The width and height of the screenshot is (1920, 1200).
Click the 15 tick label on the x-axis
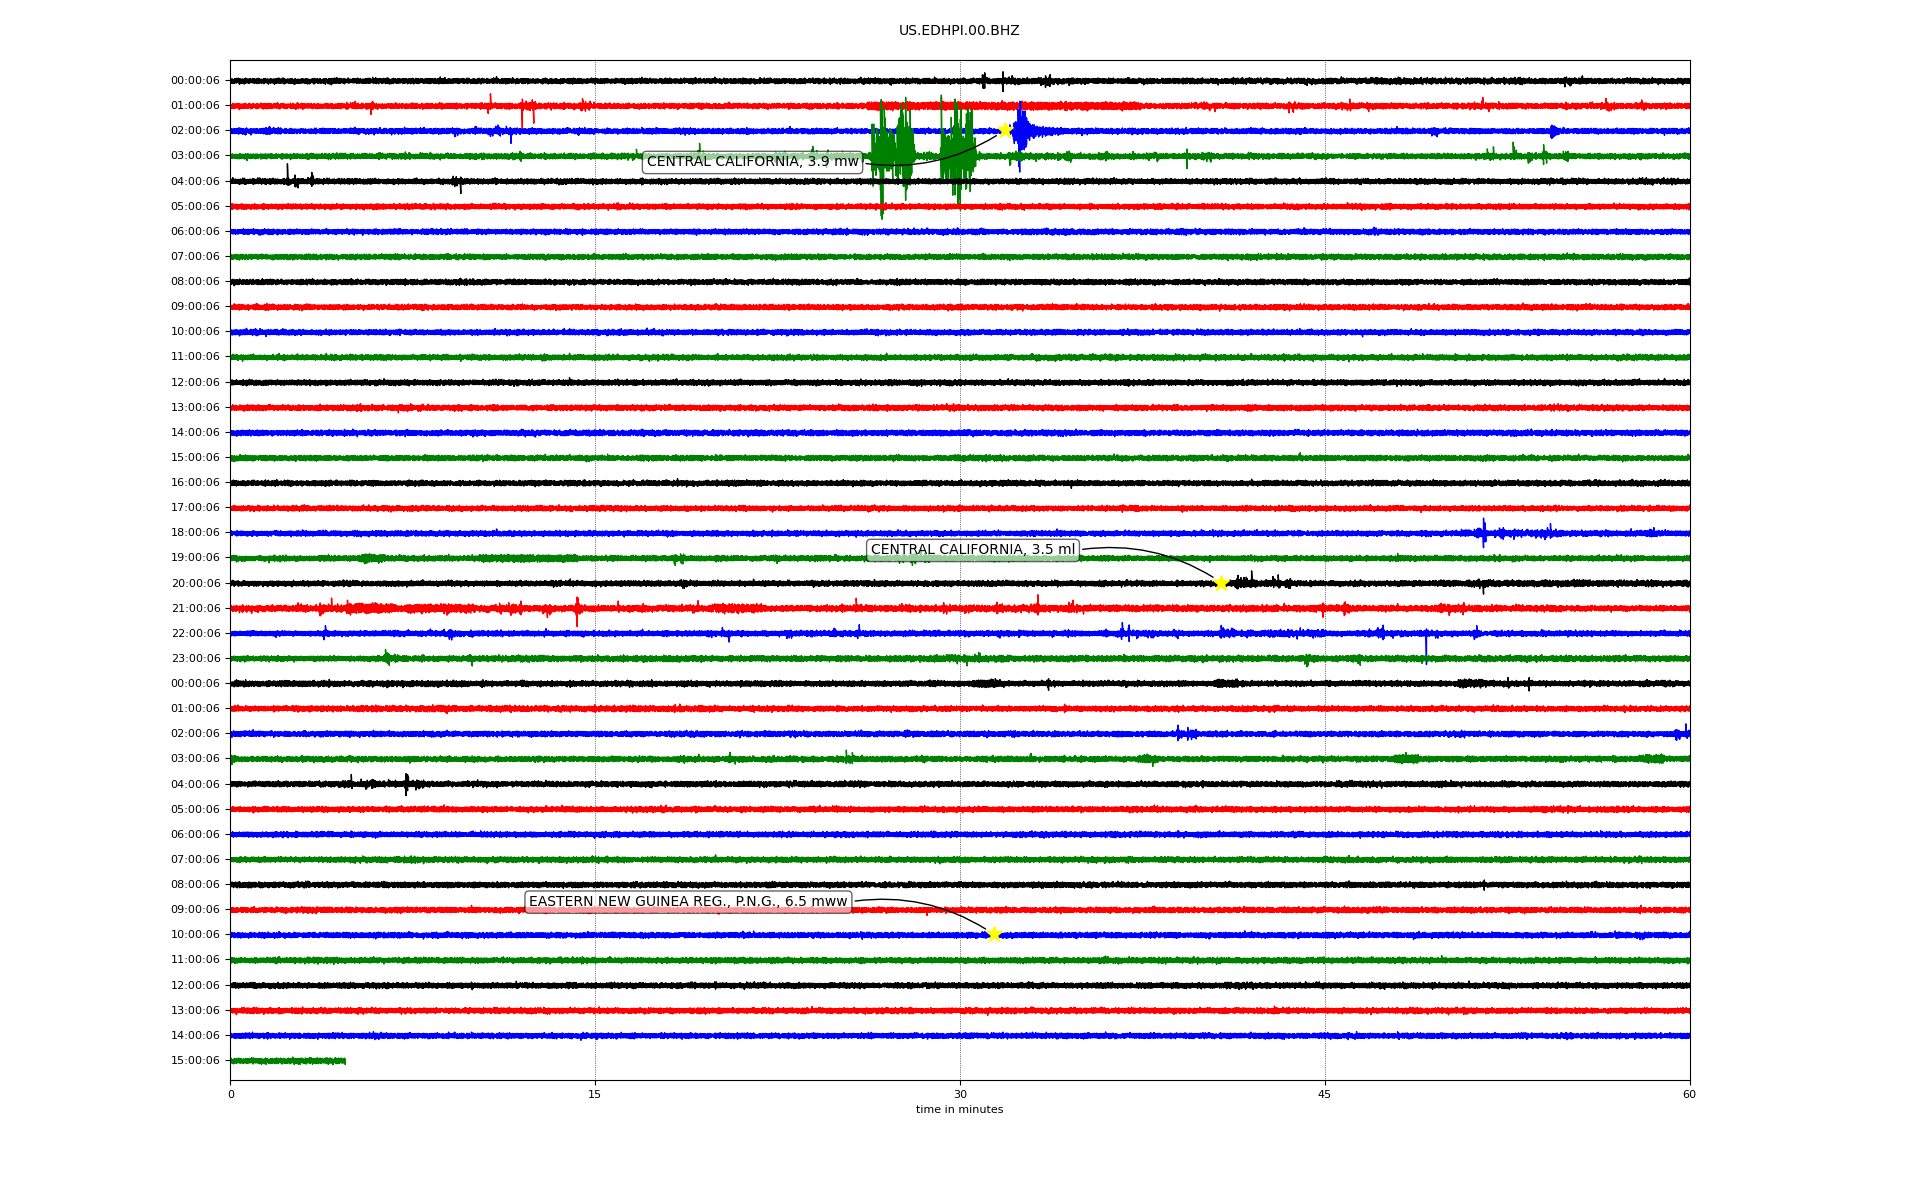pyautogui.click(x=595, y=1094)
